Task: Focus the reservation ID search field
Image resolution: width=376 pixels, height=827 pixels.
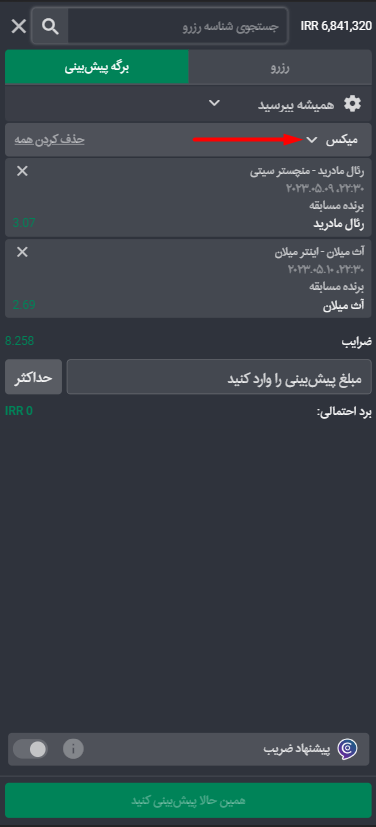Action: 178,26
